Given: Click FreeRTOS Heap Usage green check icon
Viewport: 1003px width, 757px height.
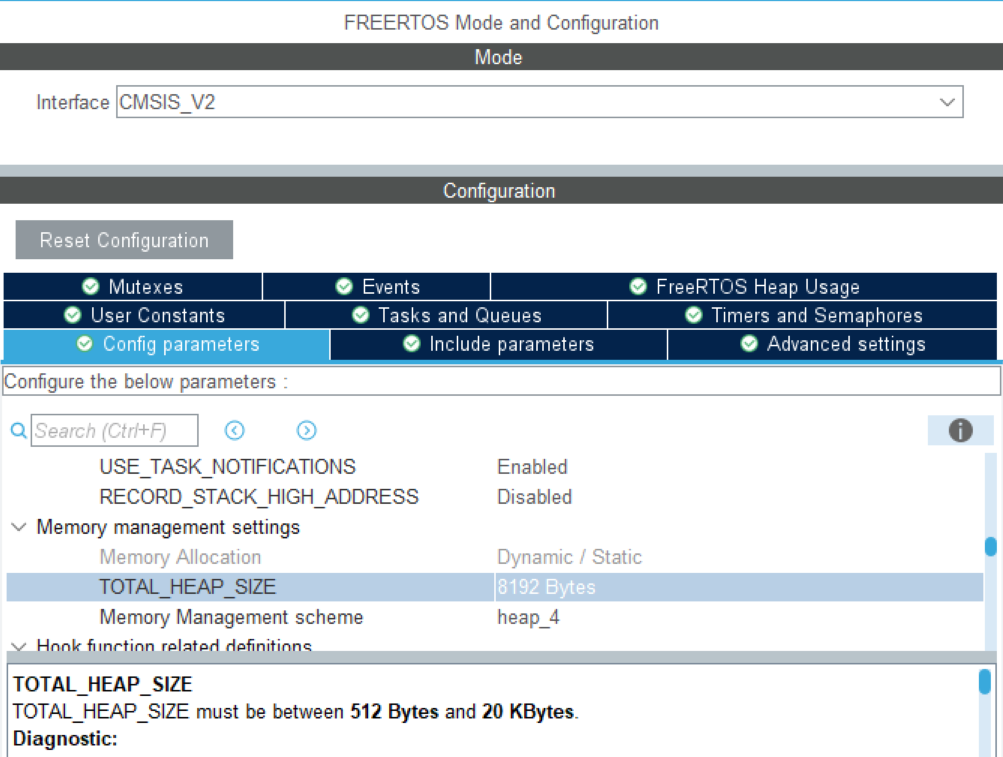Looking at the screenshot, I should (638, 286).
